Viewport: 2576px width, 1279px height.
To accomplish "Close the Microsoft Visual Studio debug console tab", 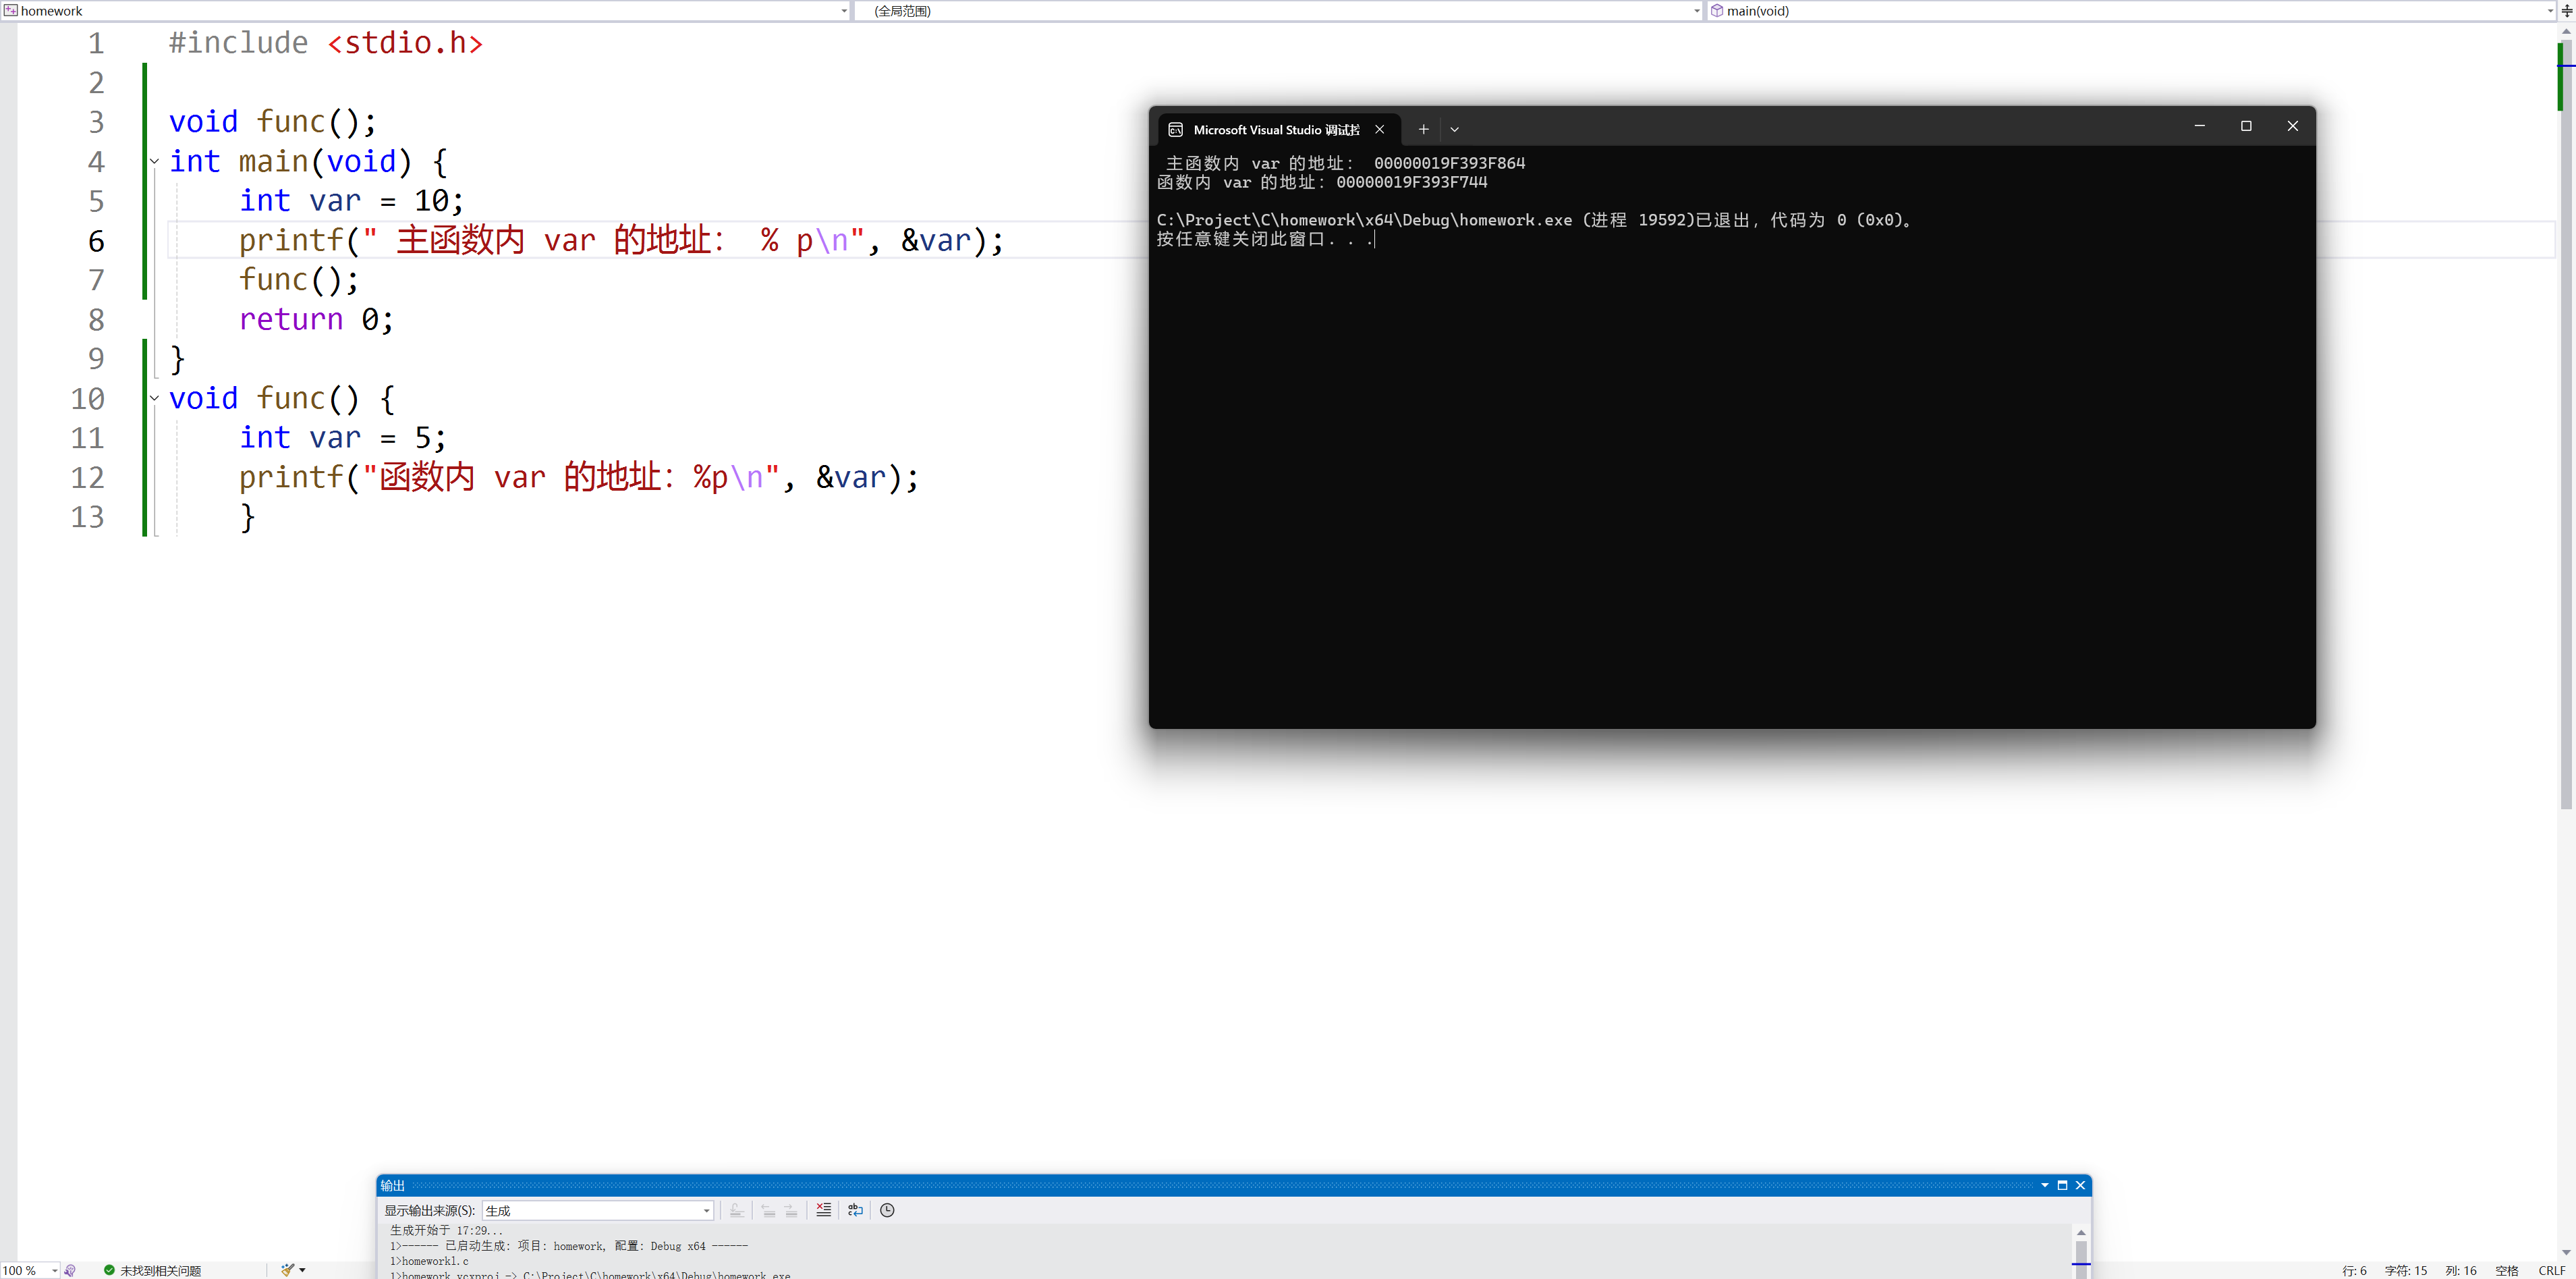I will click(x=1379, y=129).
